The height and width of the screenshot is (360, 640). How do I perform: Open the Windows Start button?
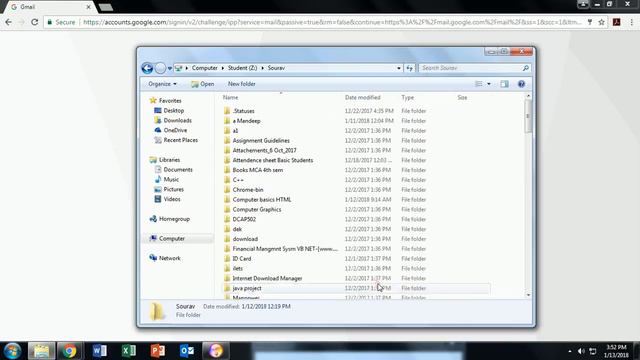pos(12,351)
